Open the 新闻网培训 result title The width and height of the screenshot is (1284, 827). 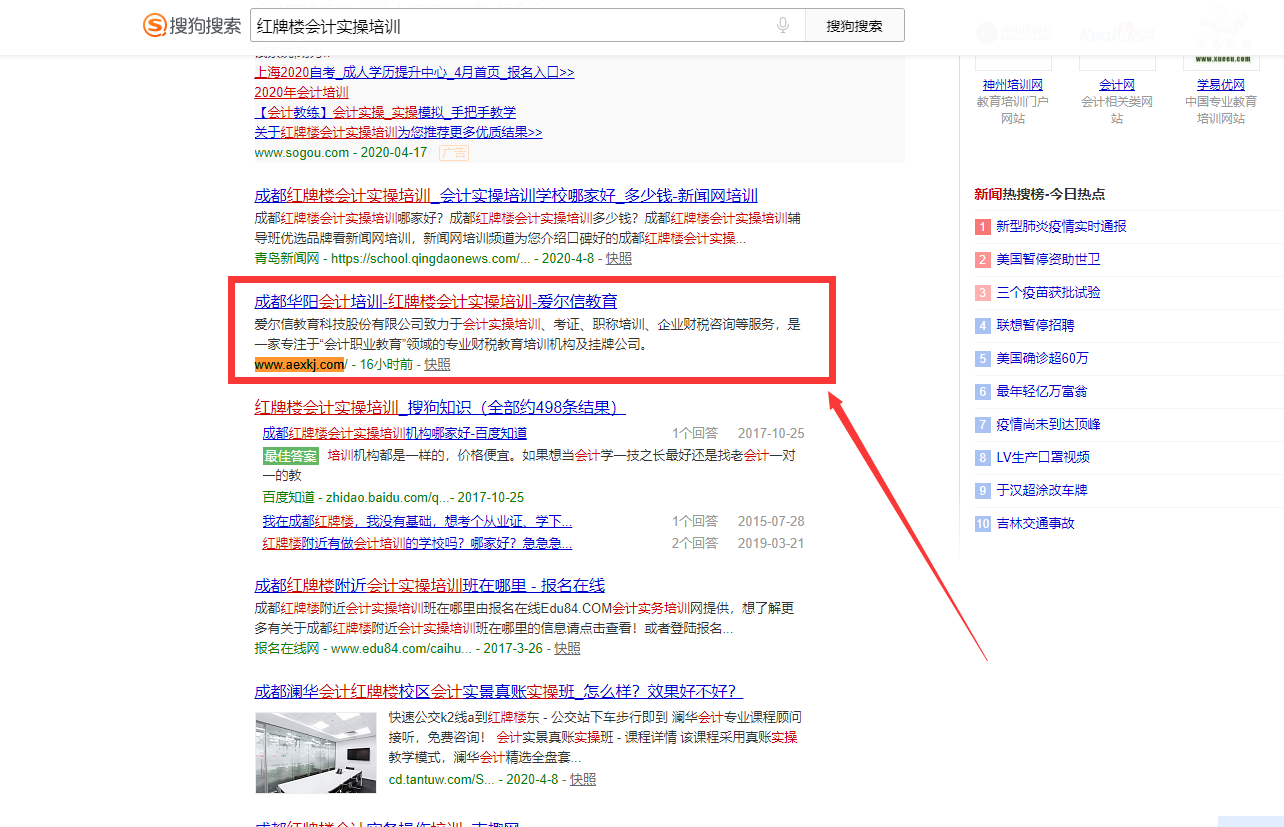pyautogui.click(x=506, y=196)
